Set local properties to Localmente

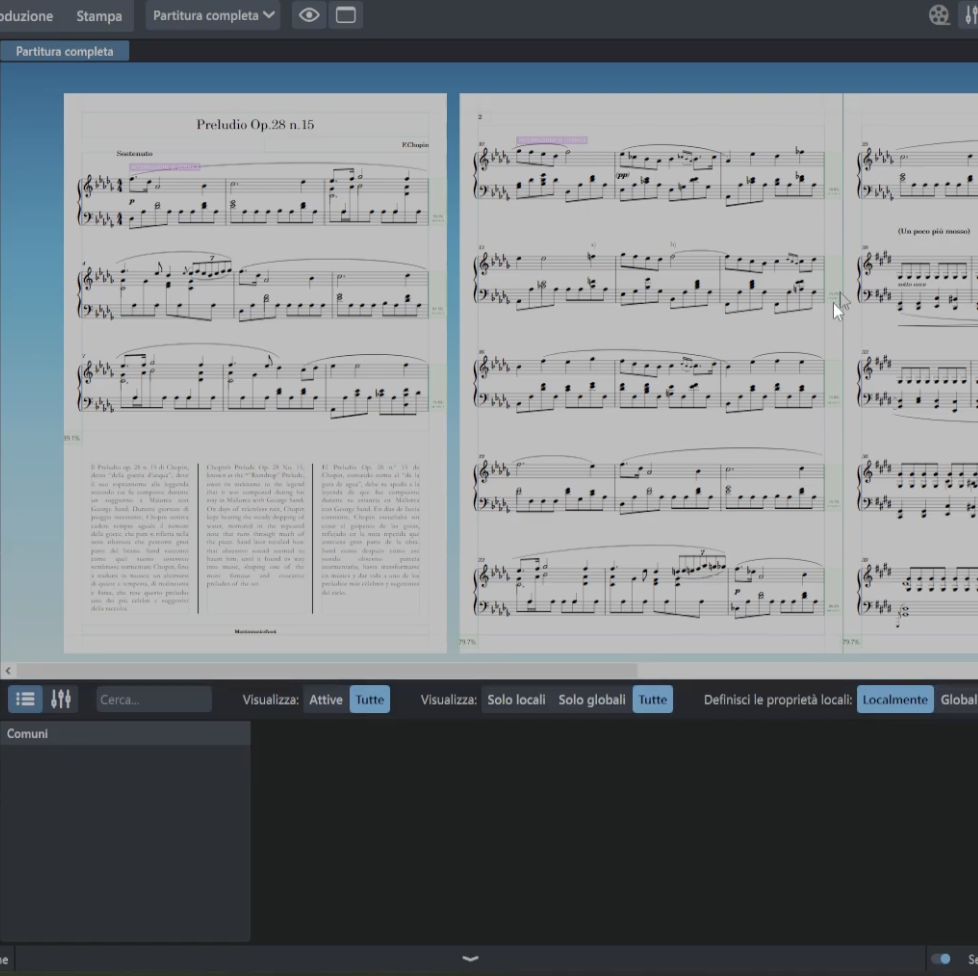point(894,700)
